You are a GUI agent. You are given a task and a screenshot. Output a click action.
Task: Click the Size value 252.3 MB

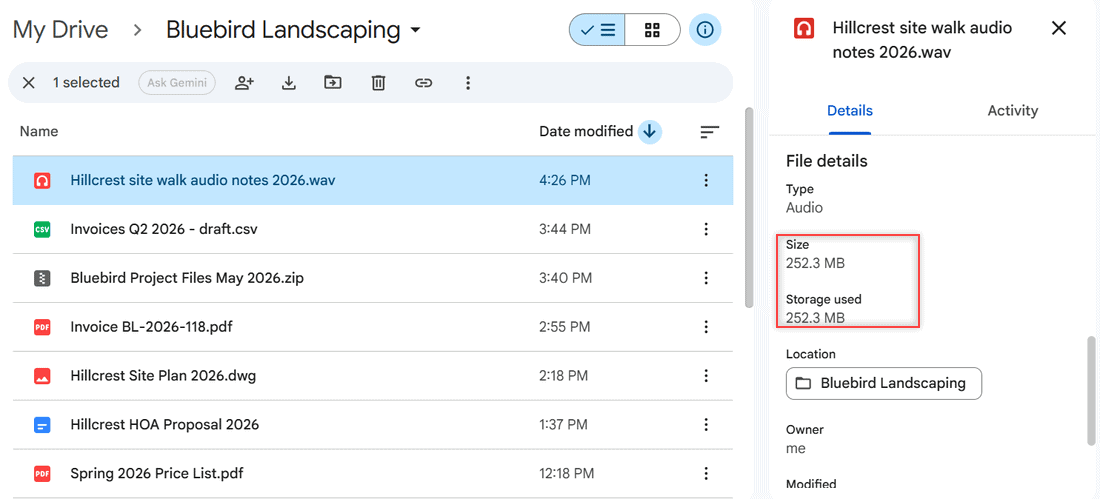click(x=815, y=264)
